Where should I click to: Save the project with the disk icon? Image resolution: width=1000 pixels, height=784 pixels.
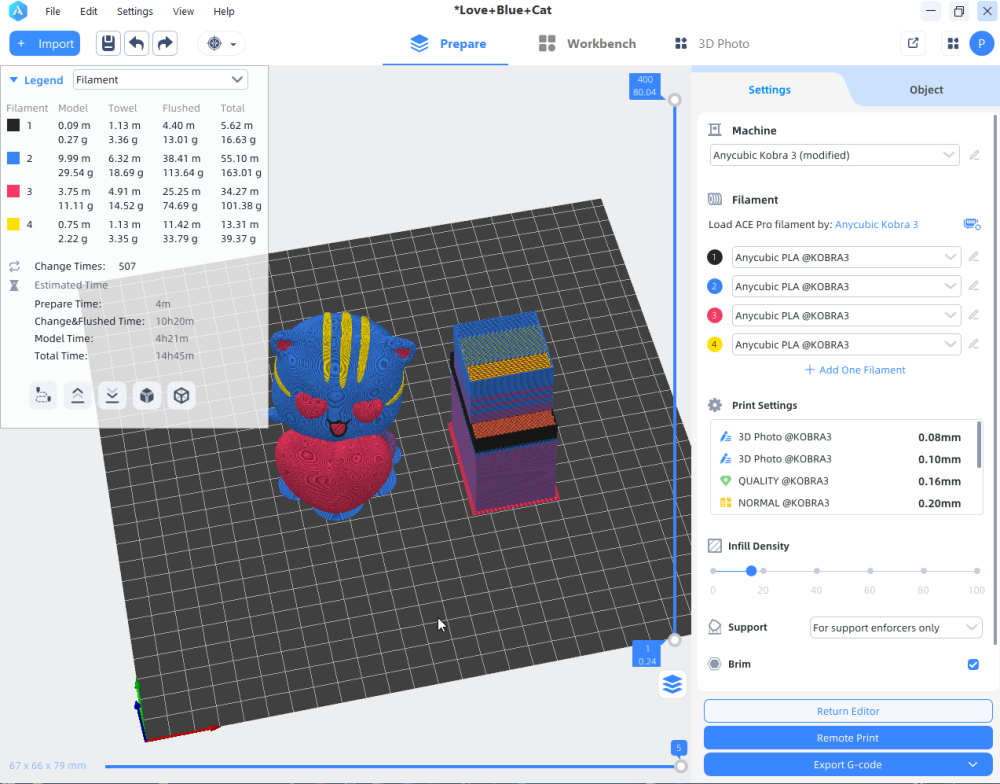[108, 43]
